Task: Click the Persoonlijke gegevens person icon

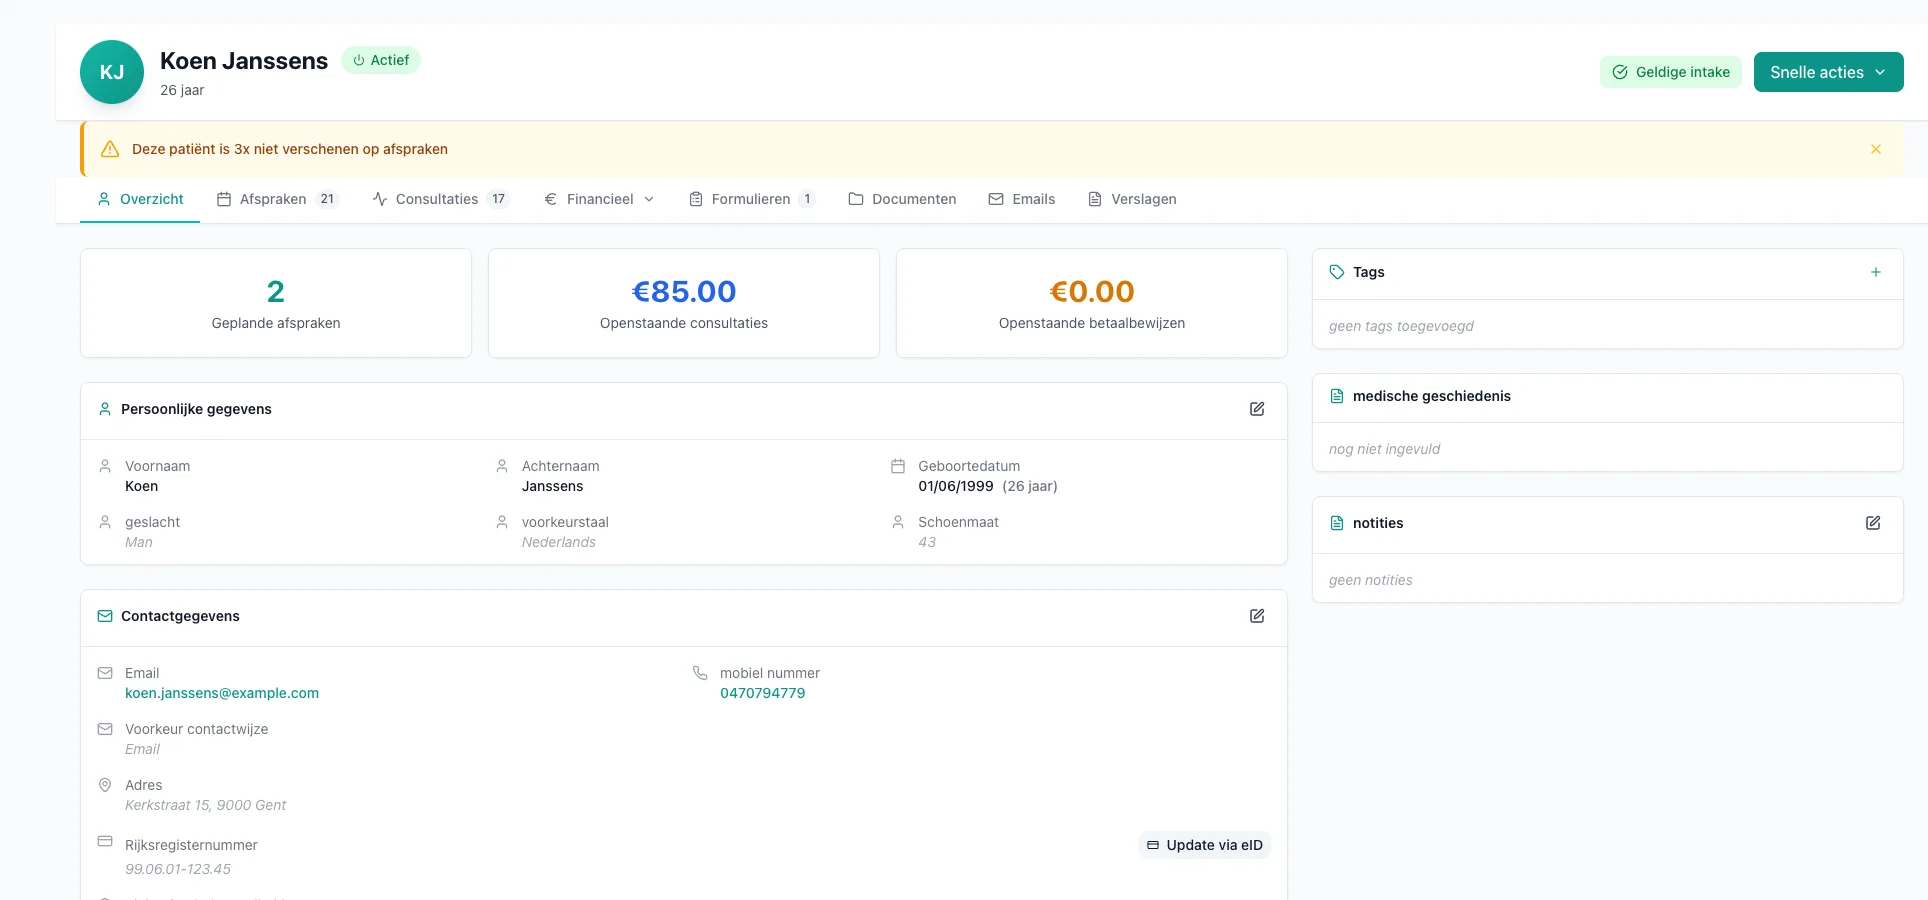Action: tap(105, 409)
